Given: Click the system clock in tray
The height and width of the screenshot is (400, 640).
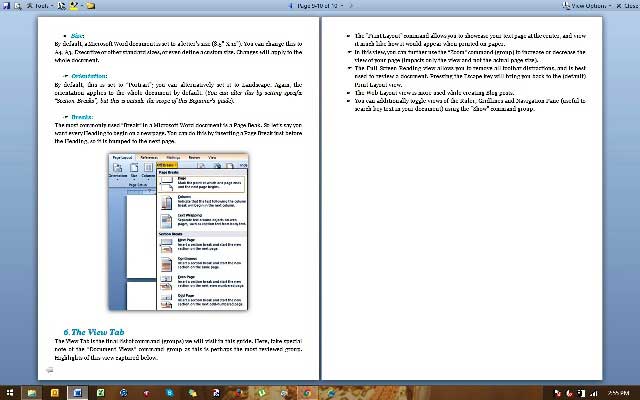Looking at the screenshot, I should pyautogui.click(x=618, y=393).
